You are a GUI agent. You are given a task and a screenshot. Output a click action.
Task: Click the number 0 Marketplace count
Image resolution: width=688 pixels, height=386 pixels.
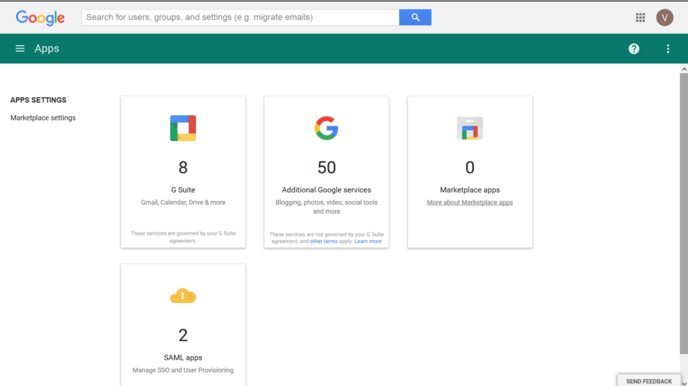[x=469, y=168]
